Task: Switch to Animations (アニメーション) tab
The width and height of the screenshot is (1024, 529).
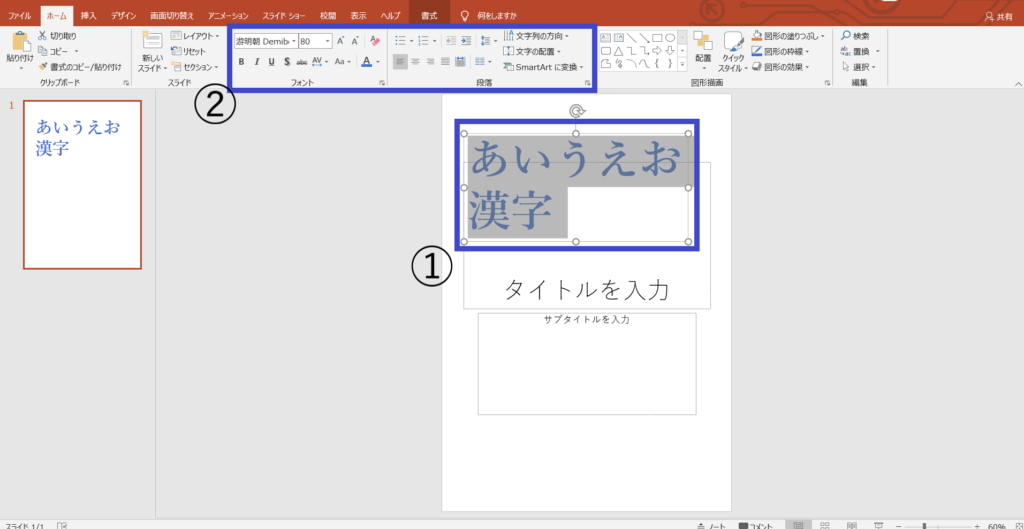Action: (228, 14)
